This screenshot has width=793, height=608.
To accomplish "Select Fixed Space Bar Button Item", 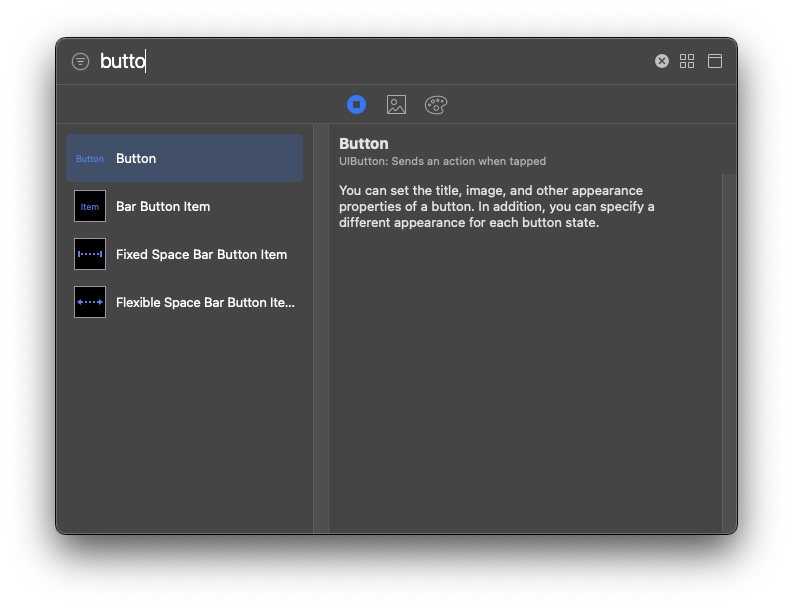I will coord(185,254).
